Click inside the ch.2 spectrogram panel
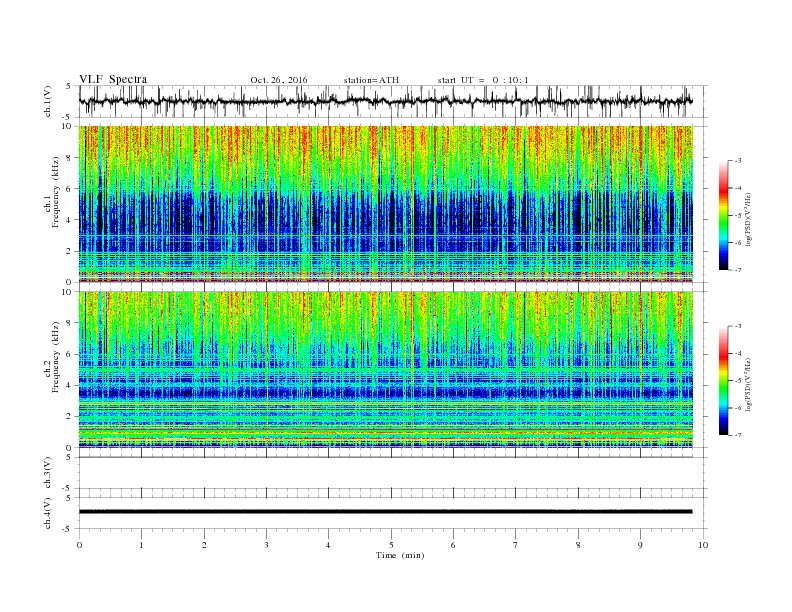792x612 pixels. click(x=385, y=370)
